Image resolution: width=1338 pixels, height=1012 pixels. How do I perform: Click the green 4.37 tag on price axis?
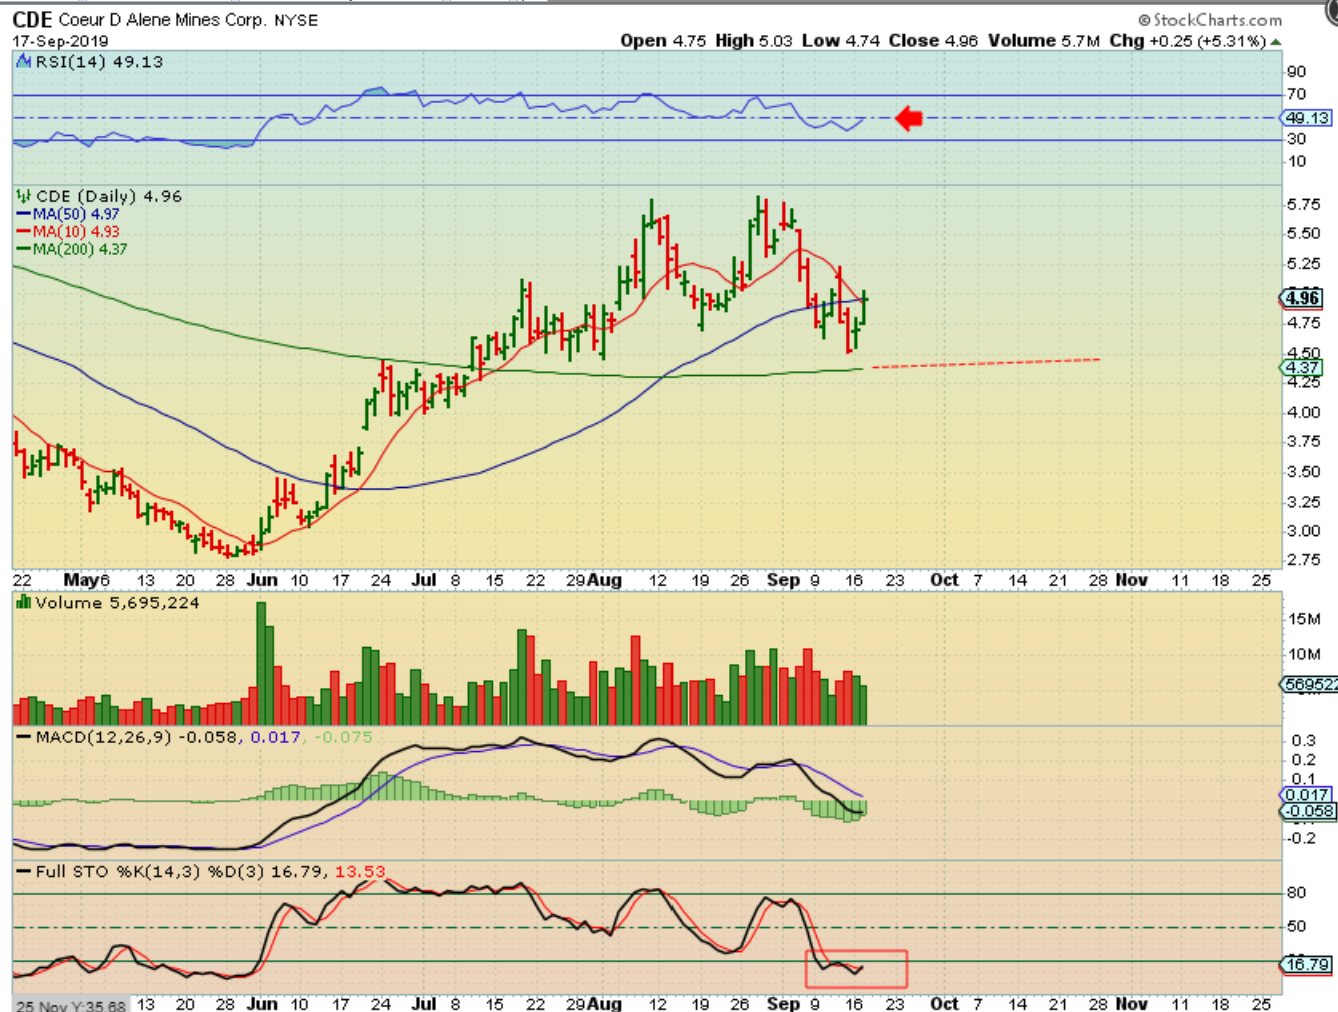(1302, 368)
